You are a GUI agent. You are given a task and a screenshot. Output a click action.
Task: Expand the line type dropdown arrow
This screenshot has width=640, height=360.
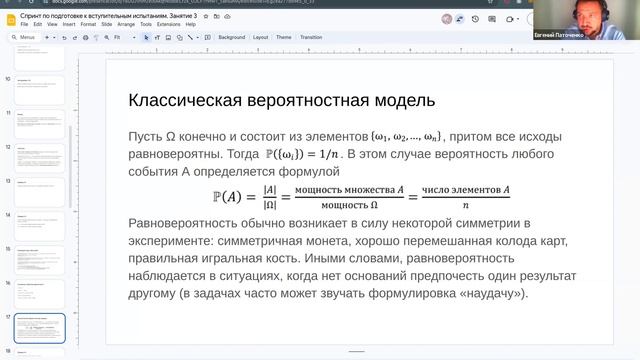point(198,37)
